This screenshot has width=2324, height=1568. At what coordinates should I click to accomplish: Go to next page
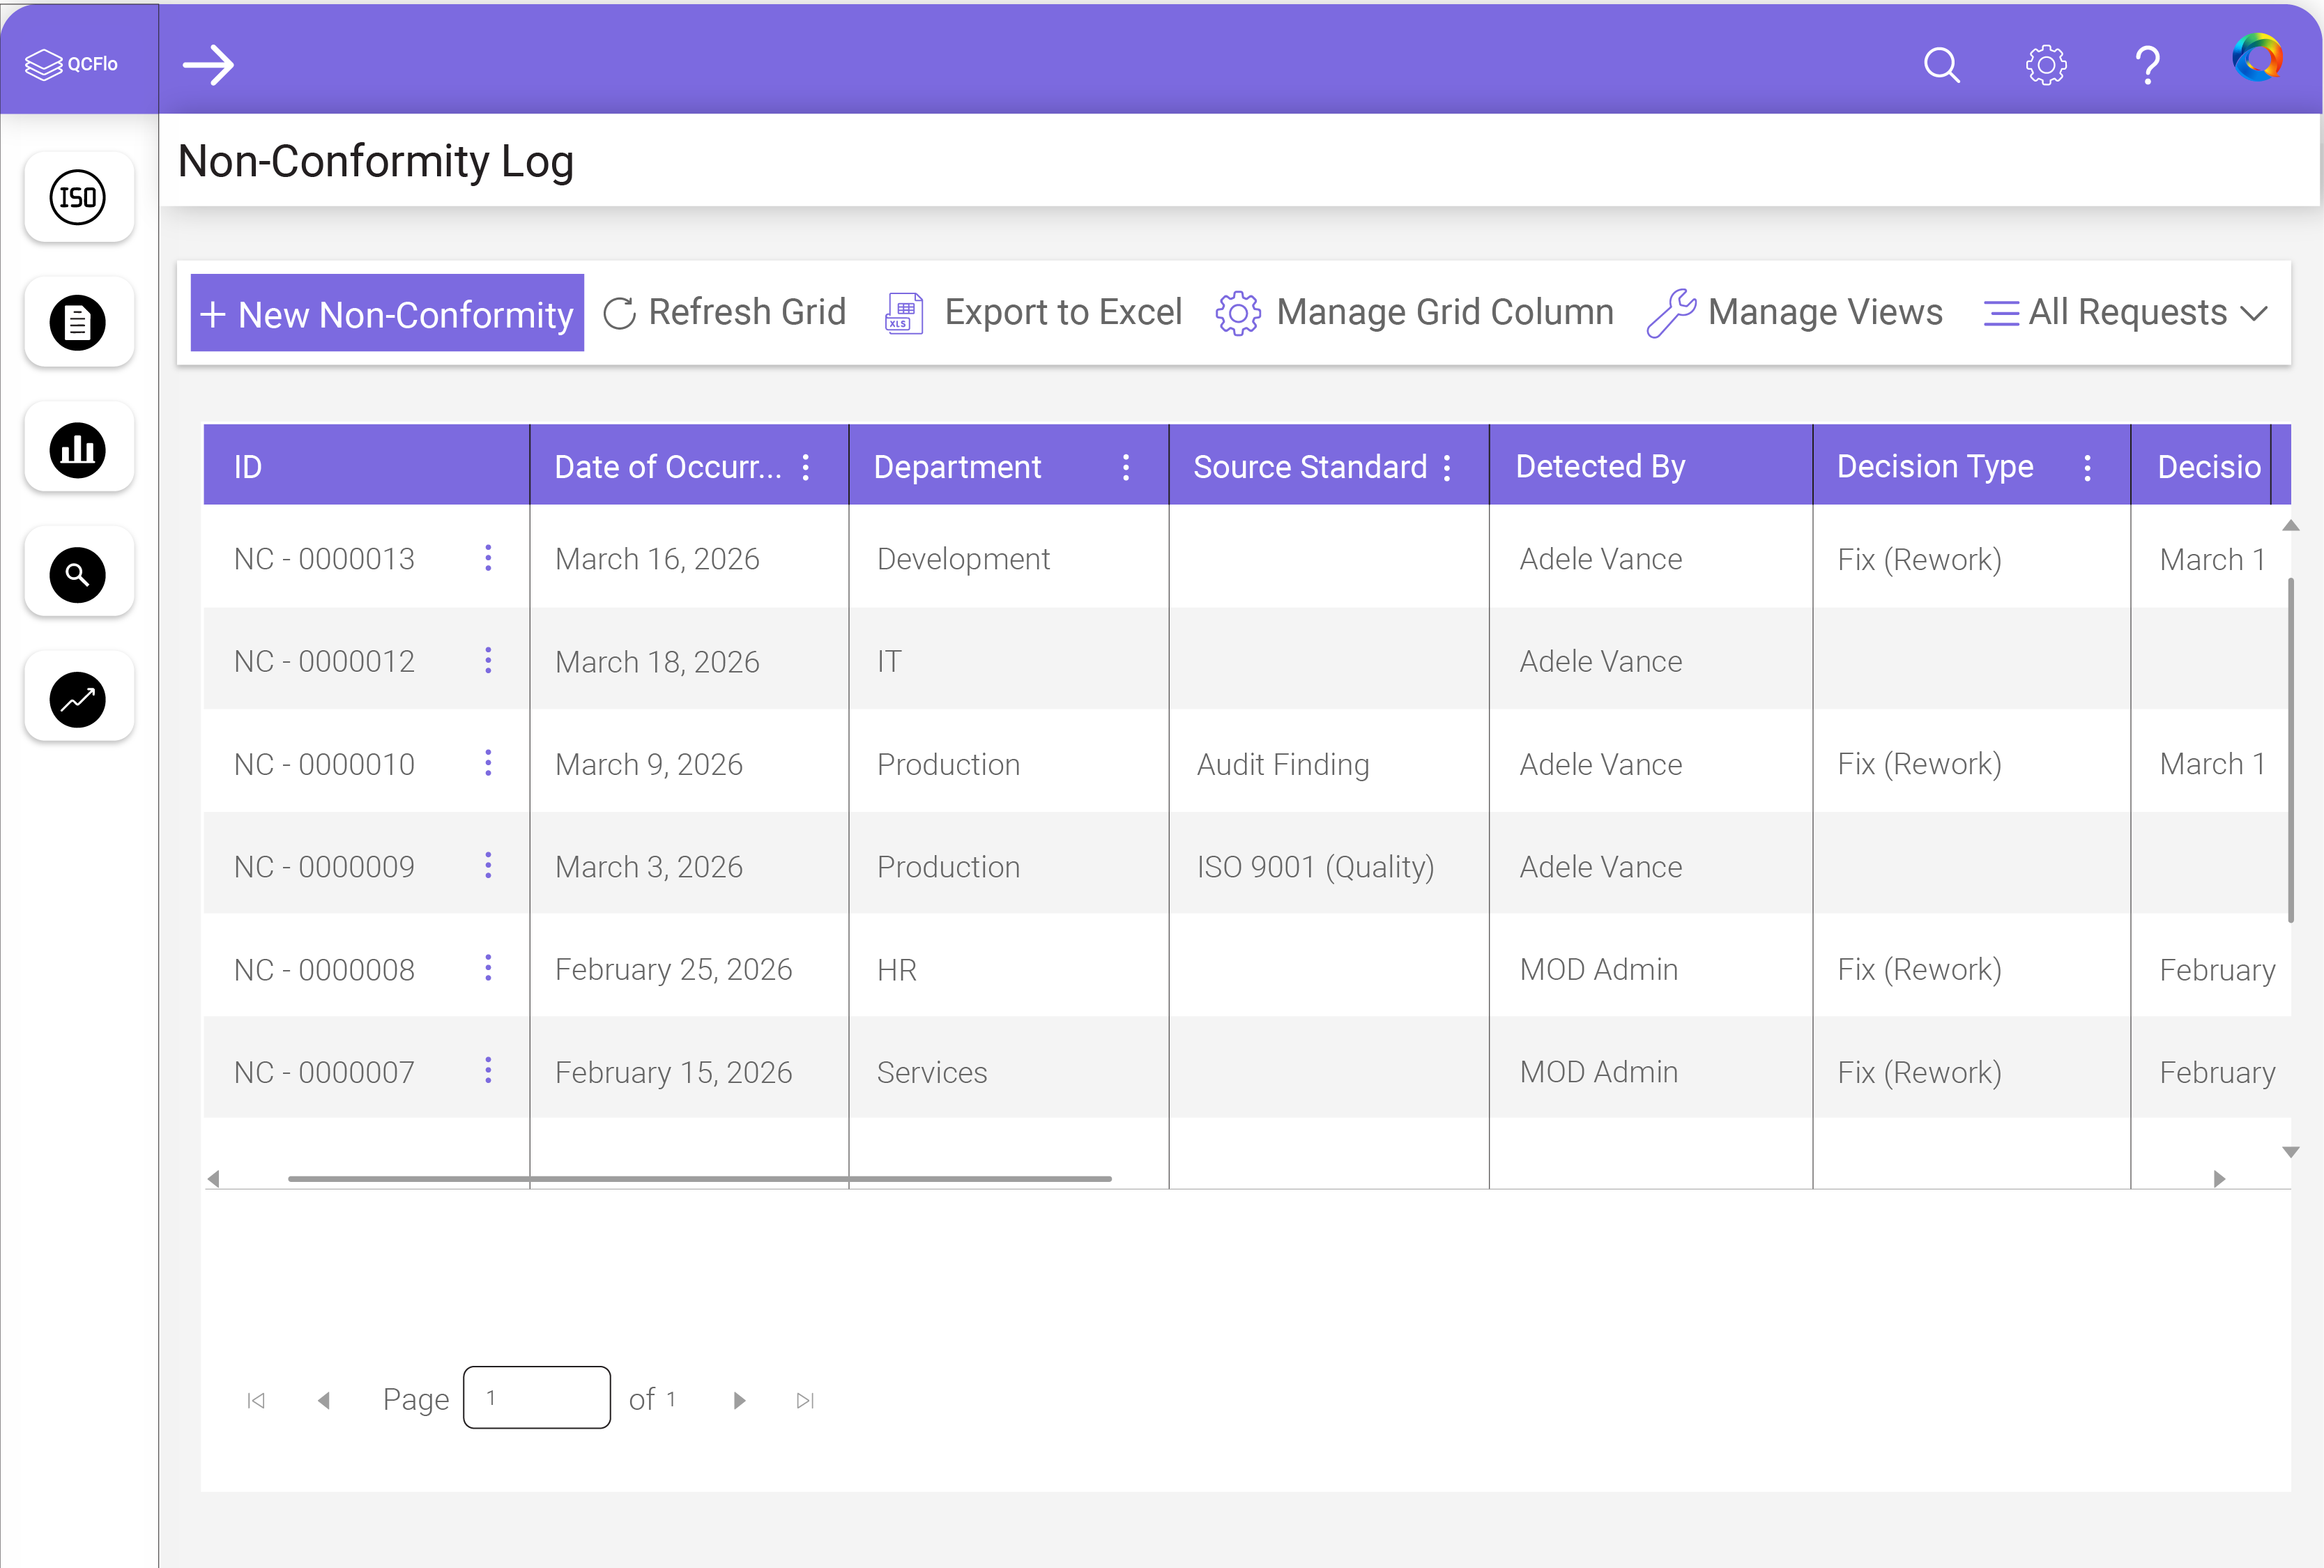coord(739,1400)
